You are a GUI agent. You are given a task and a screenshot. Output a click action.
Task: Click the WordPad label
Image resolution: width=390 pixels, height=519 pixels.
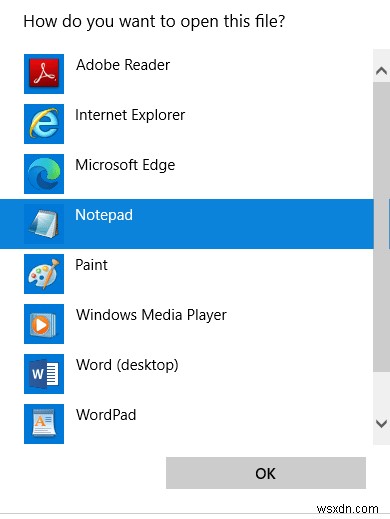(x=106, y=415)
